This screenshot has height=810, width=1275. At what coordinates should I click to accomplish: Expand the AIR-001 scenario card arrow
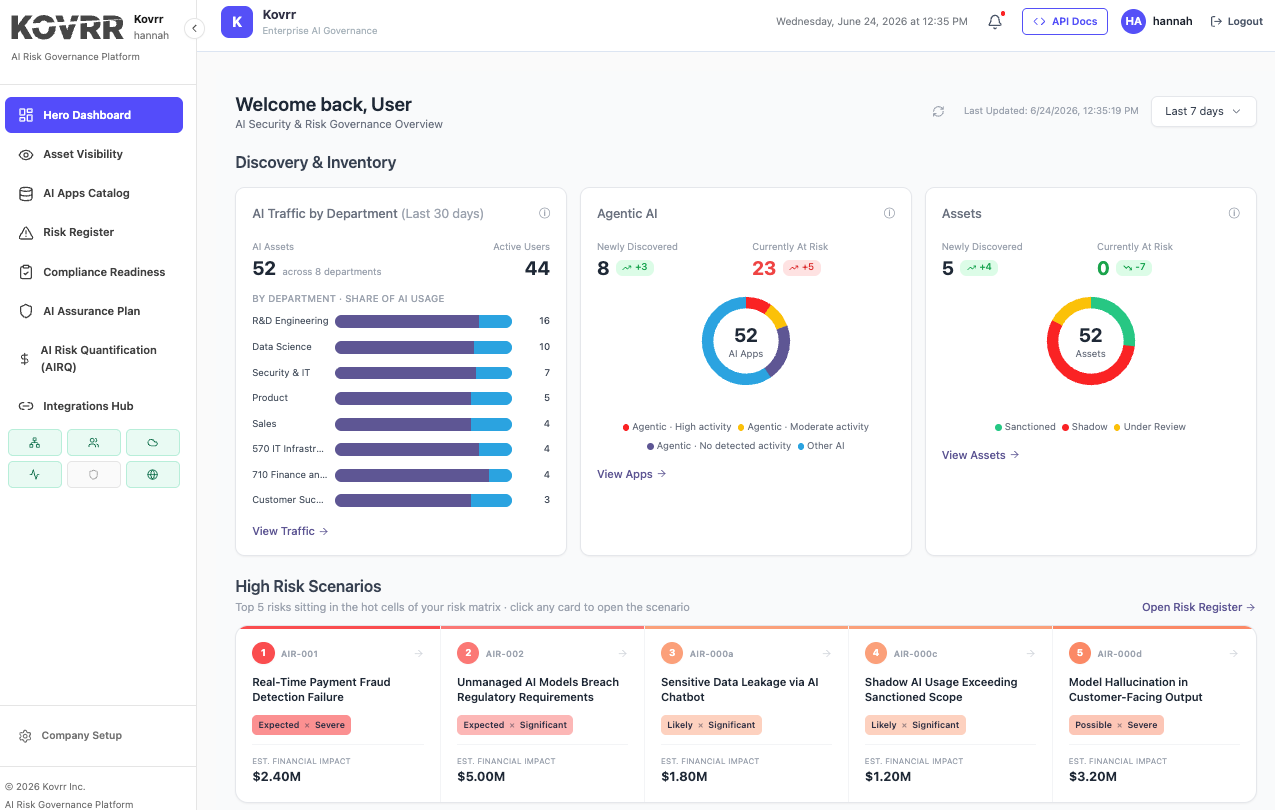(419, 654)
